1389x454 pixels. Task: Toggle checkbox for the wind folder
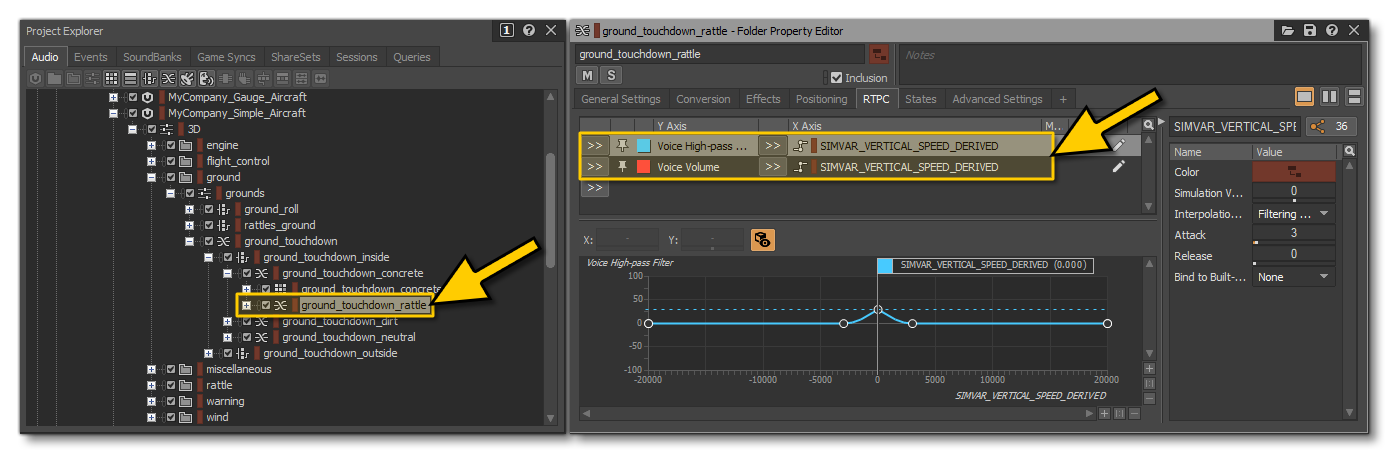pyautogui.click(x=171, y=417)
